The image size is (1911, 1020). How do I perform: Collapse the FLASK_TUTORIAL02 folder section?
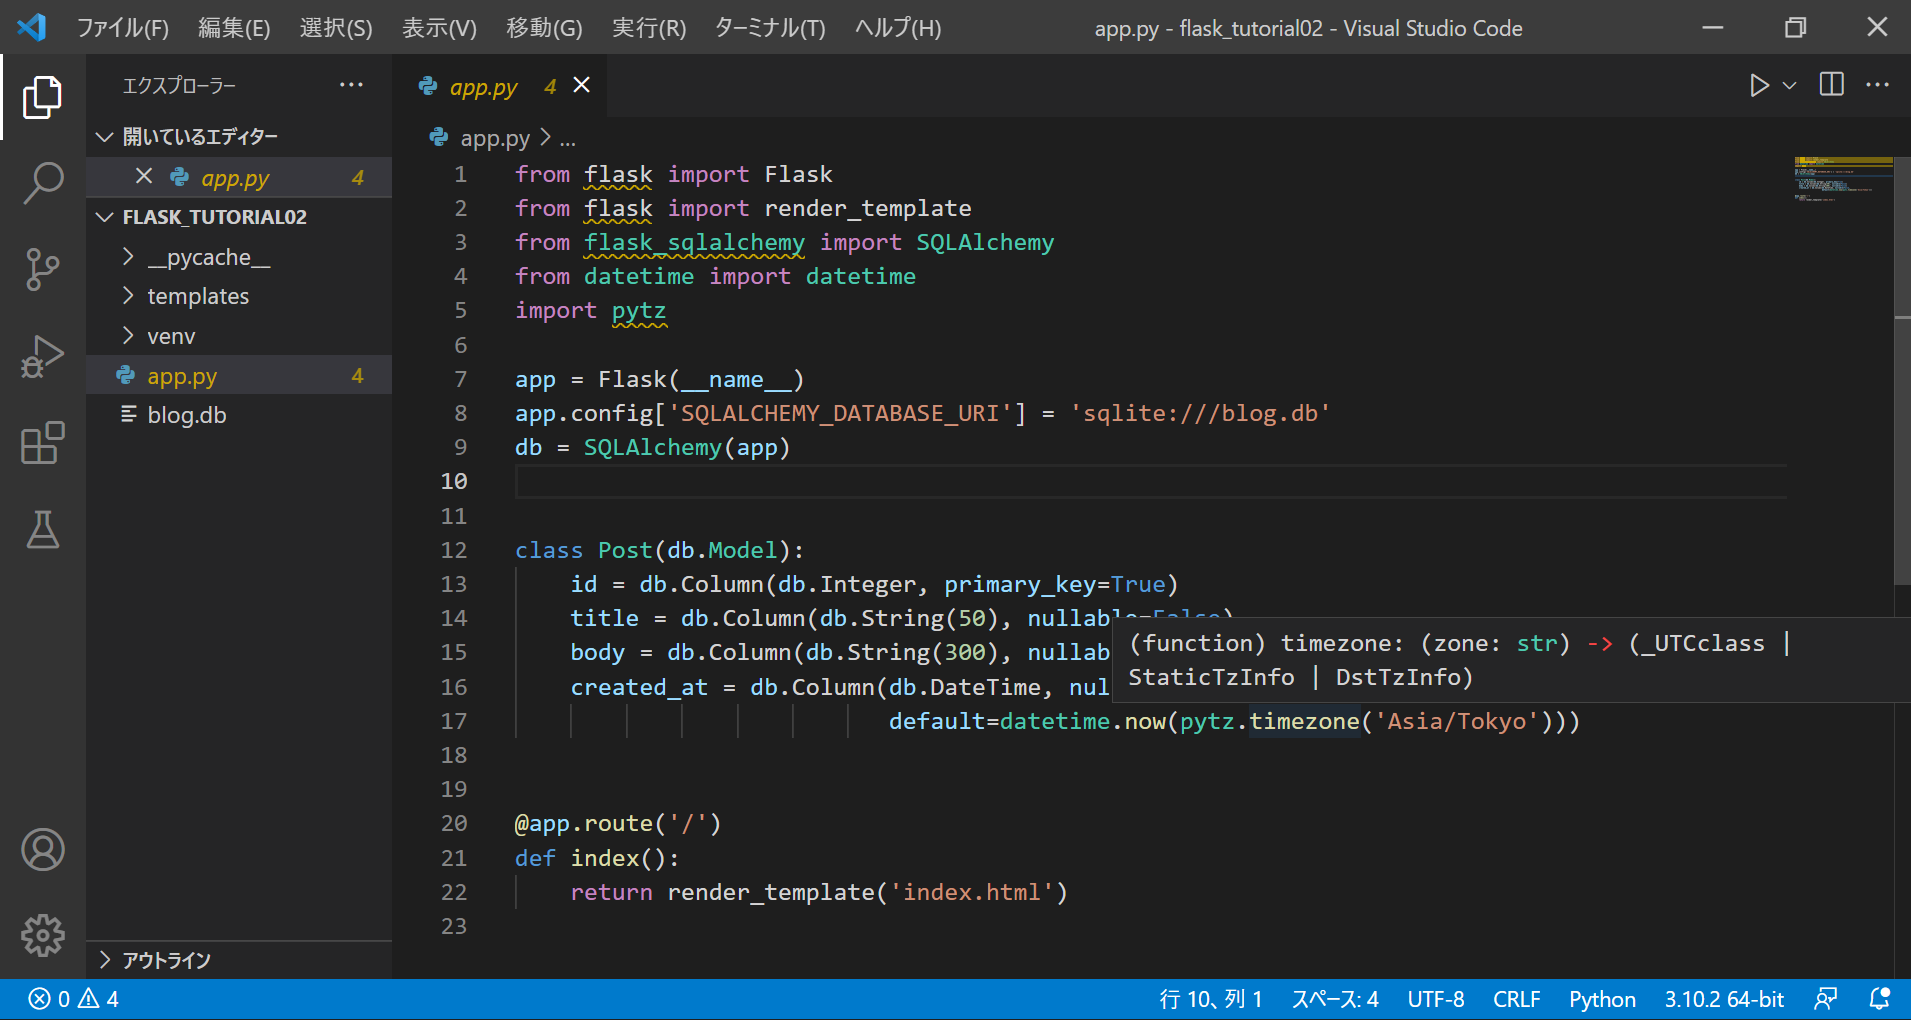pyautogui.click(x=104, y=217)
